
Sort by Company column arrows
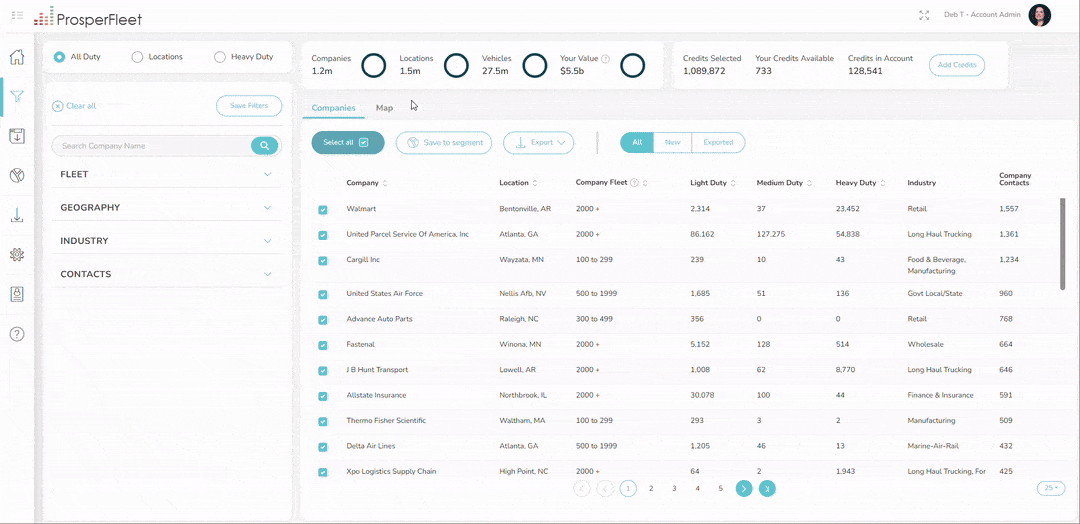385,183
